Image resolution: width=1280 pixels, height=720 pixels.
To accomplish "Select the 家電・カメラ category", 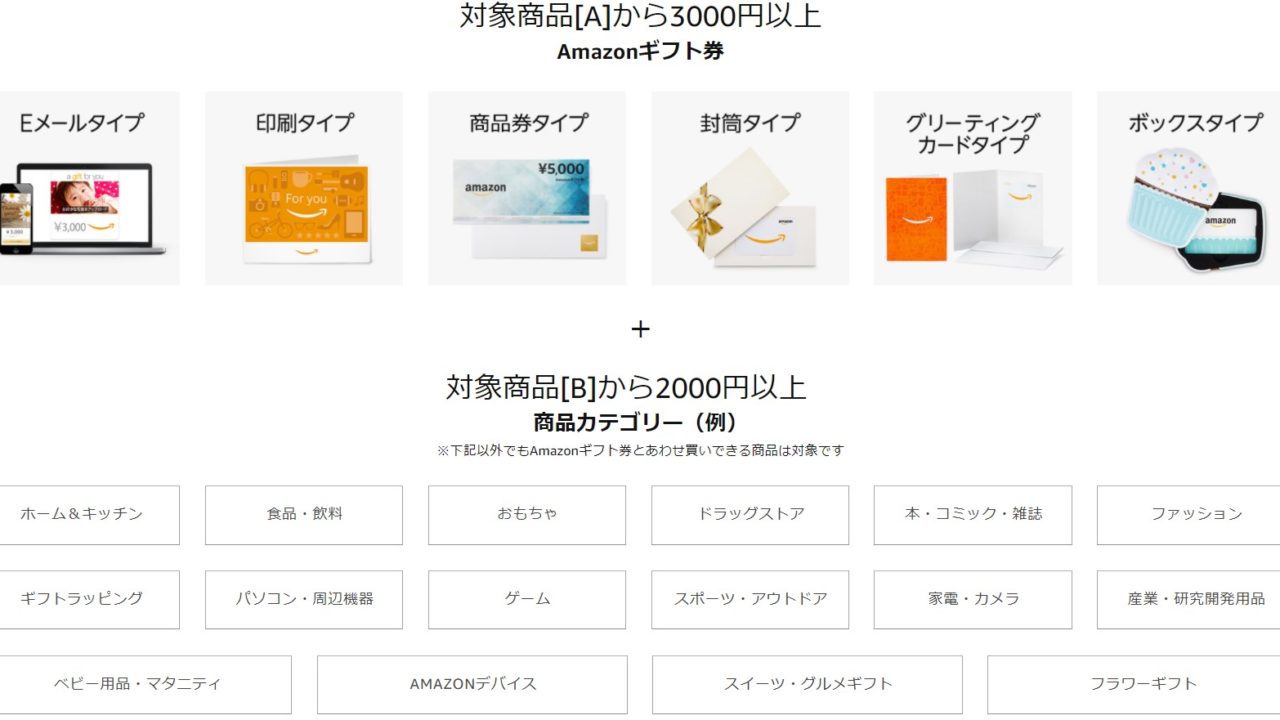I will click(973, 600).
